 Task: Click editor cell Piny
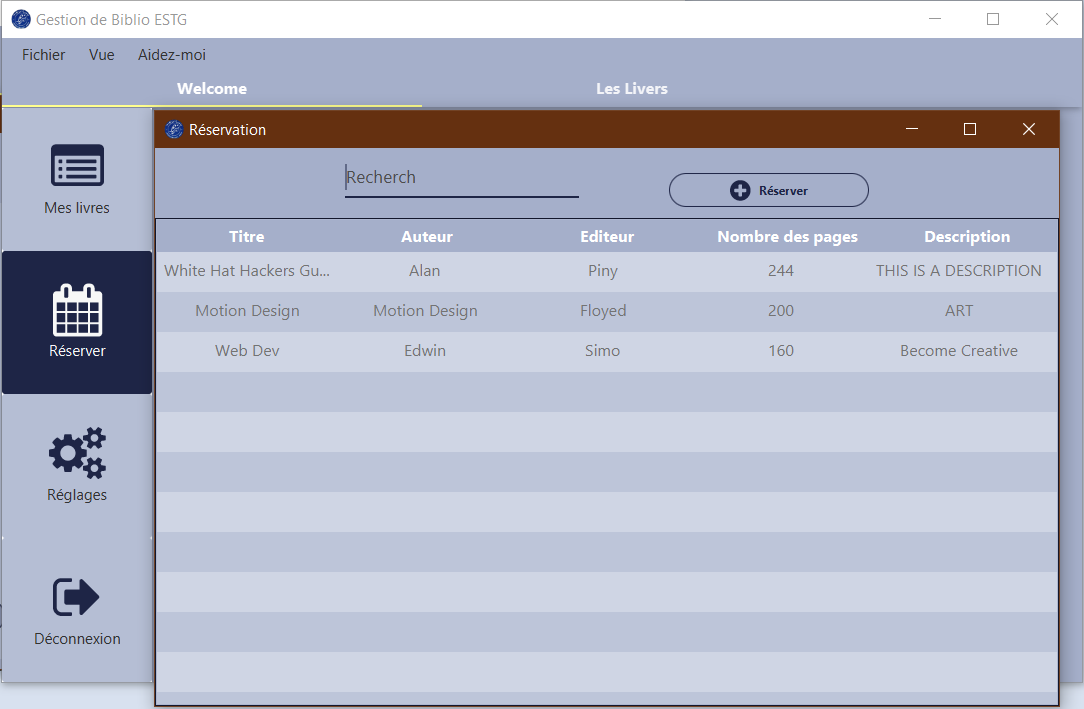point(603,271)
